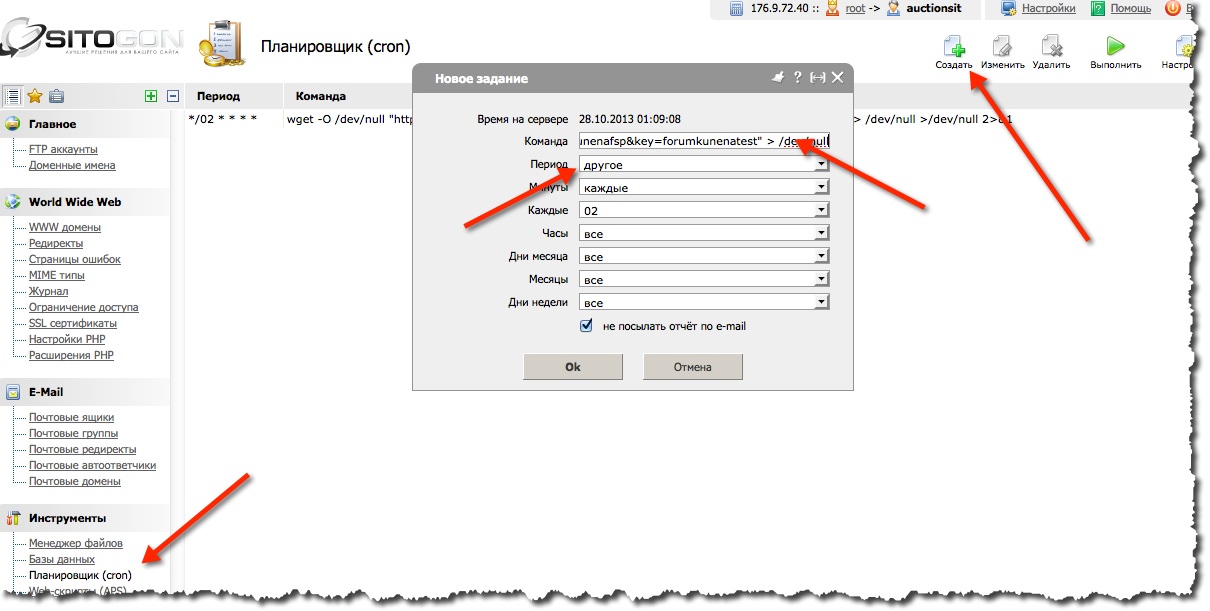Toggle the 'не посылать отчёт по e-mail' checkbox

(587, 326)
